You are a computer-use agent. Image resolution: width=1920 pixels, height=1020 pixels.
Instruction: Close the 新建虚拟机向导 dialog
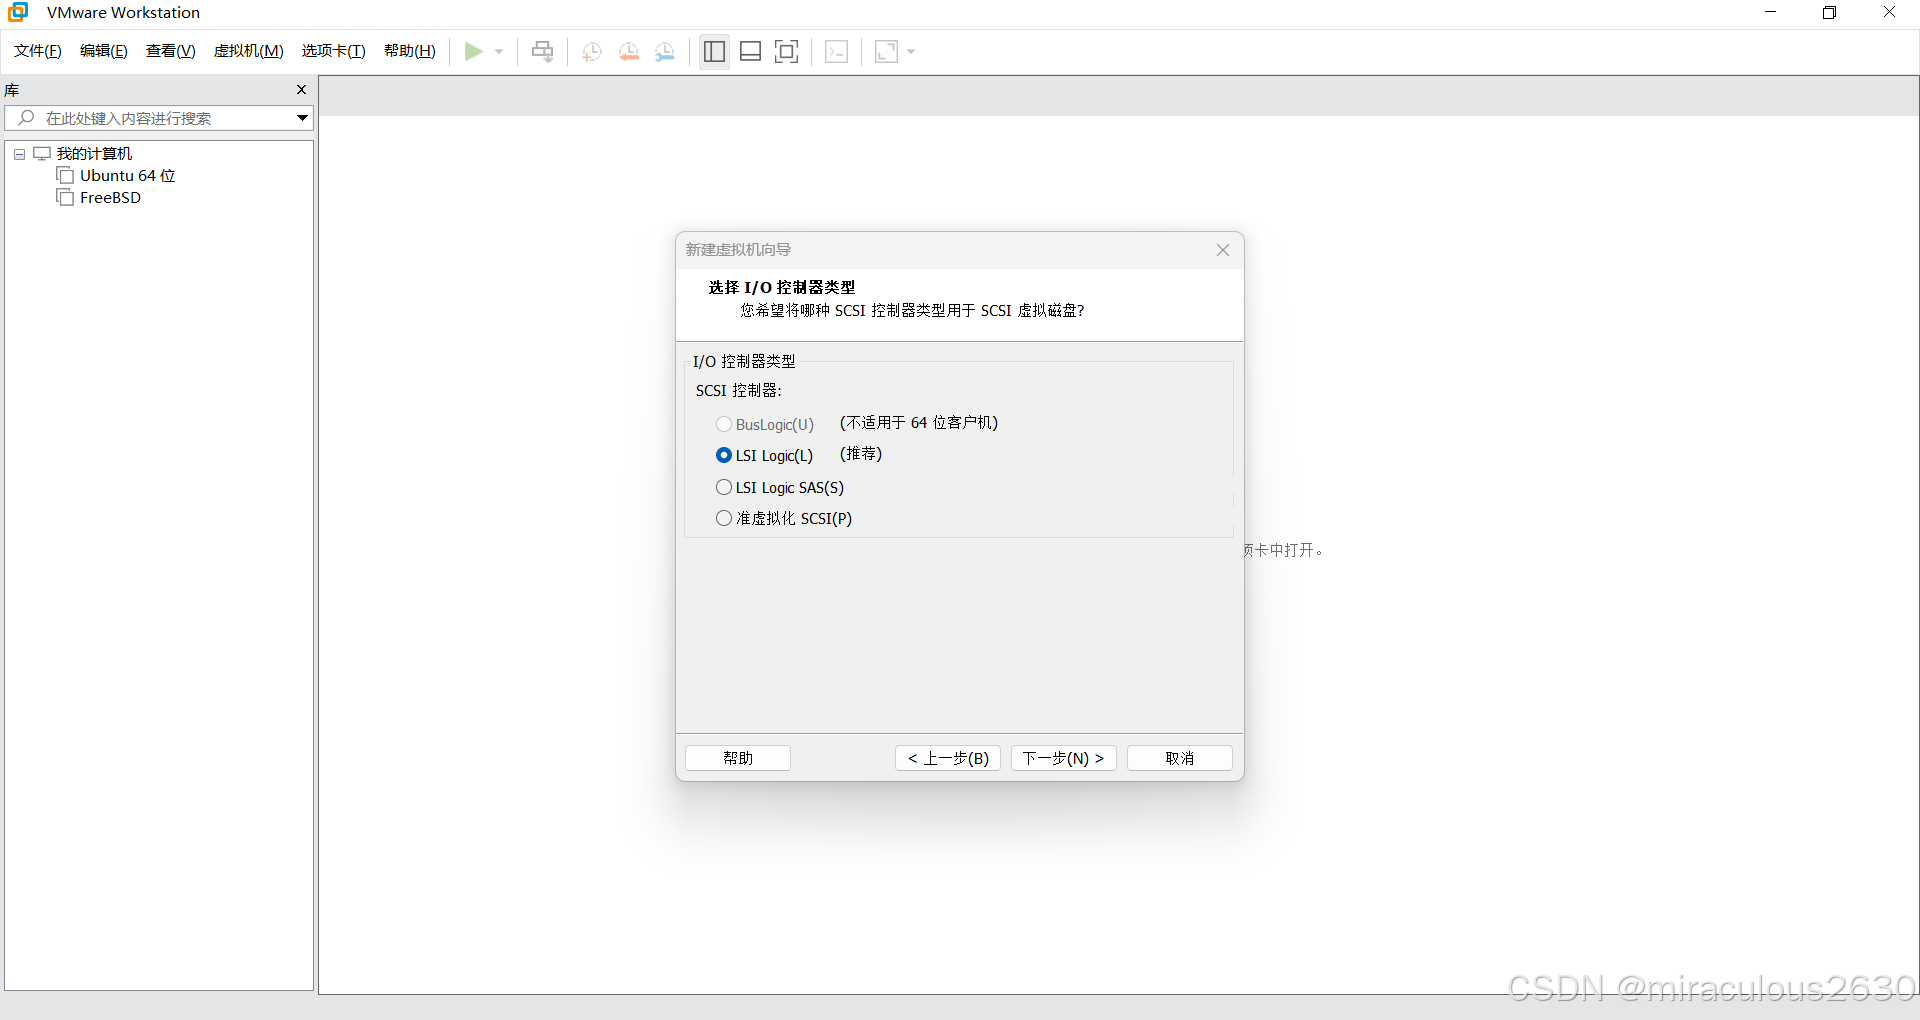click(x=1223, y=250)
